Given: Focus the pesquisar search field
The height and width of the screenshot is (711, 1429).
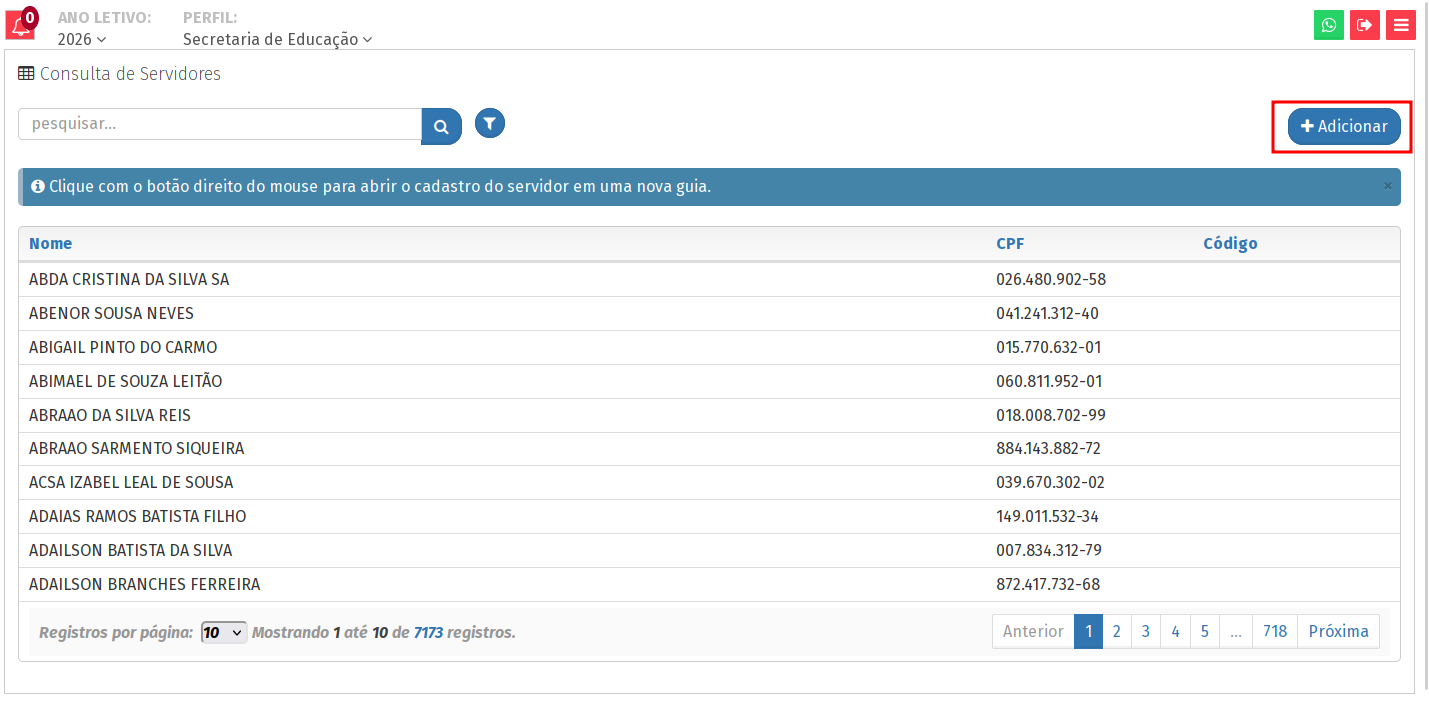Looking at the screenshot, I should (x=220, y=125).
